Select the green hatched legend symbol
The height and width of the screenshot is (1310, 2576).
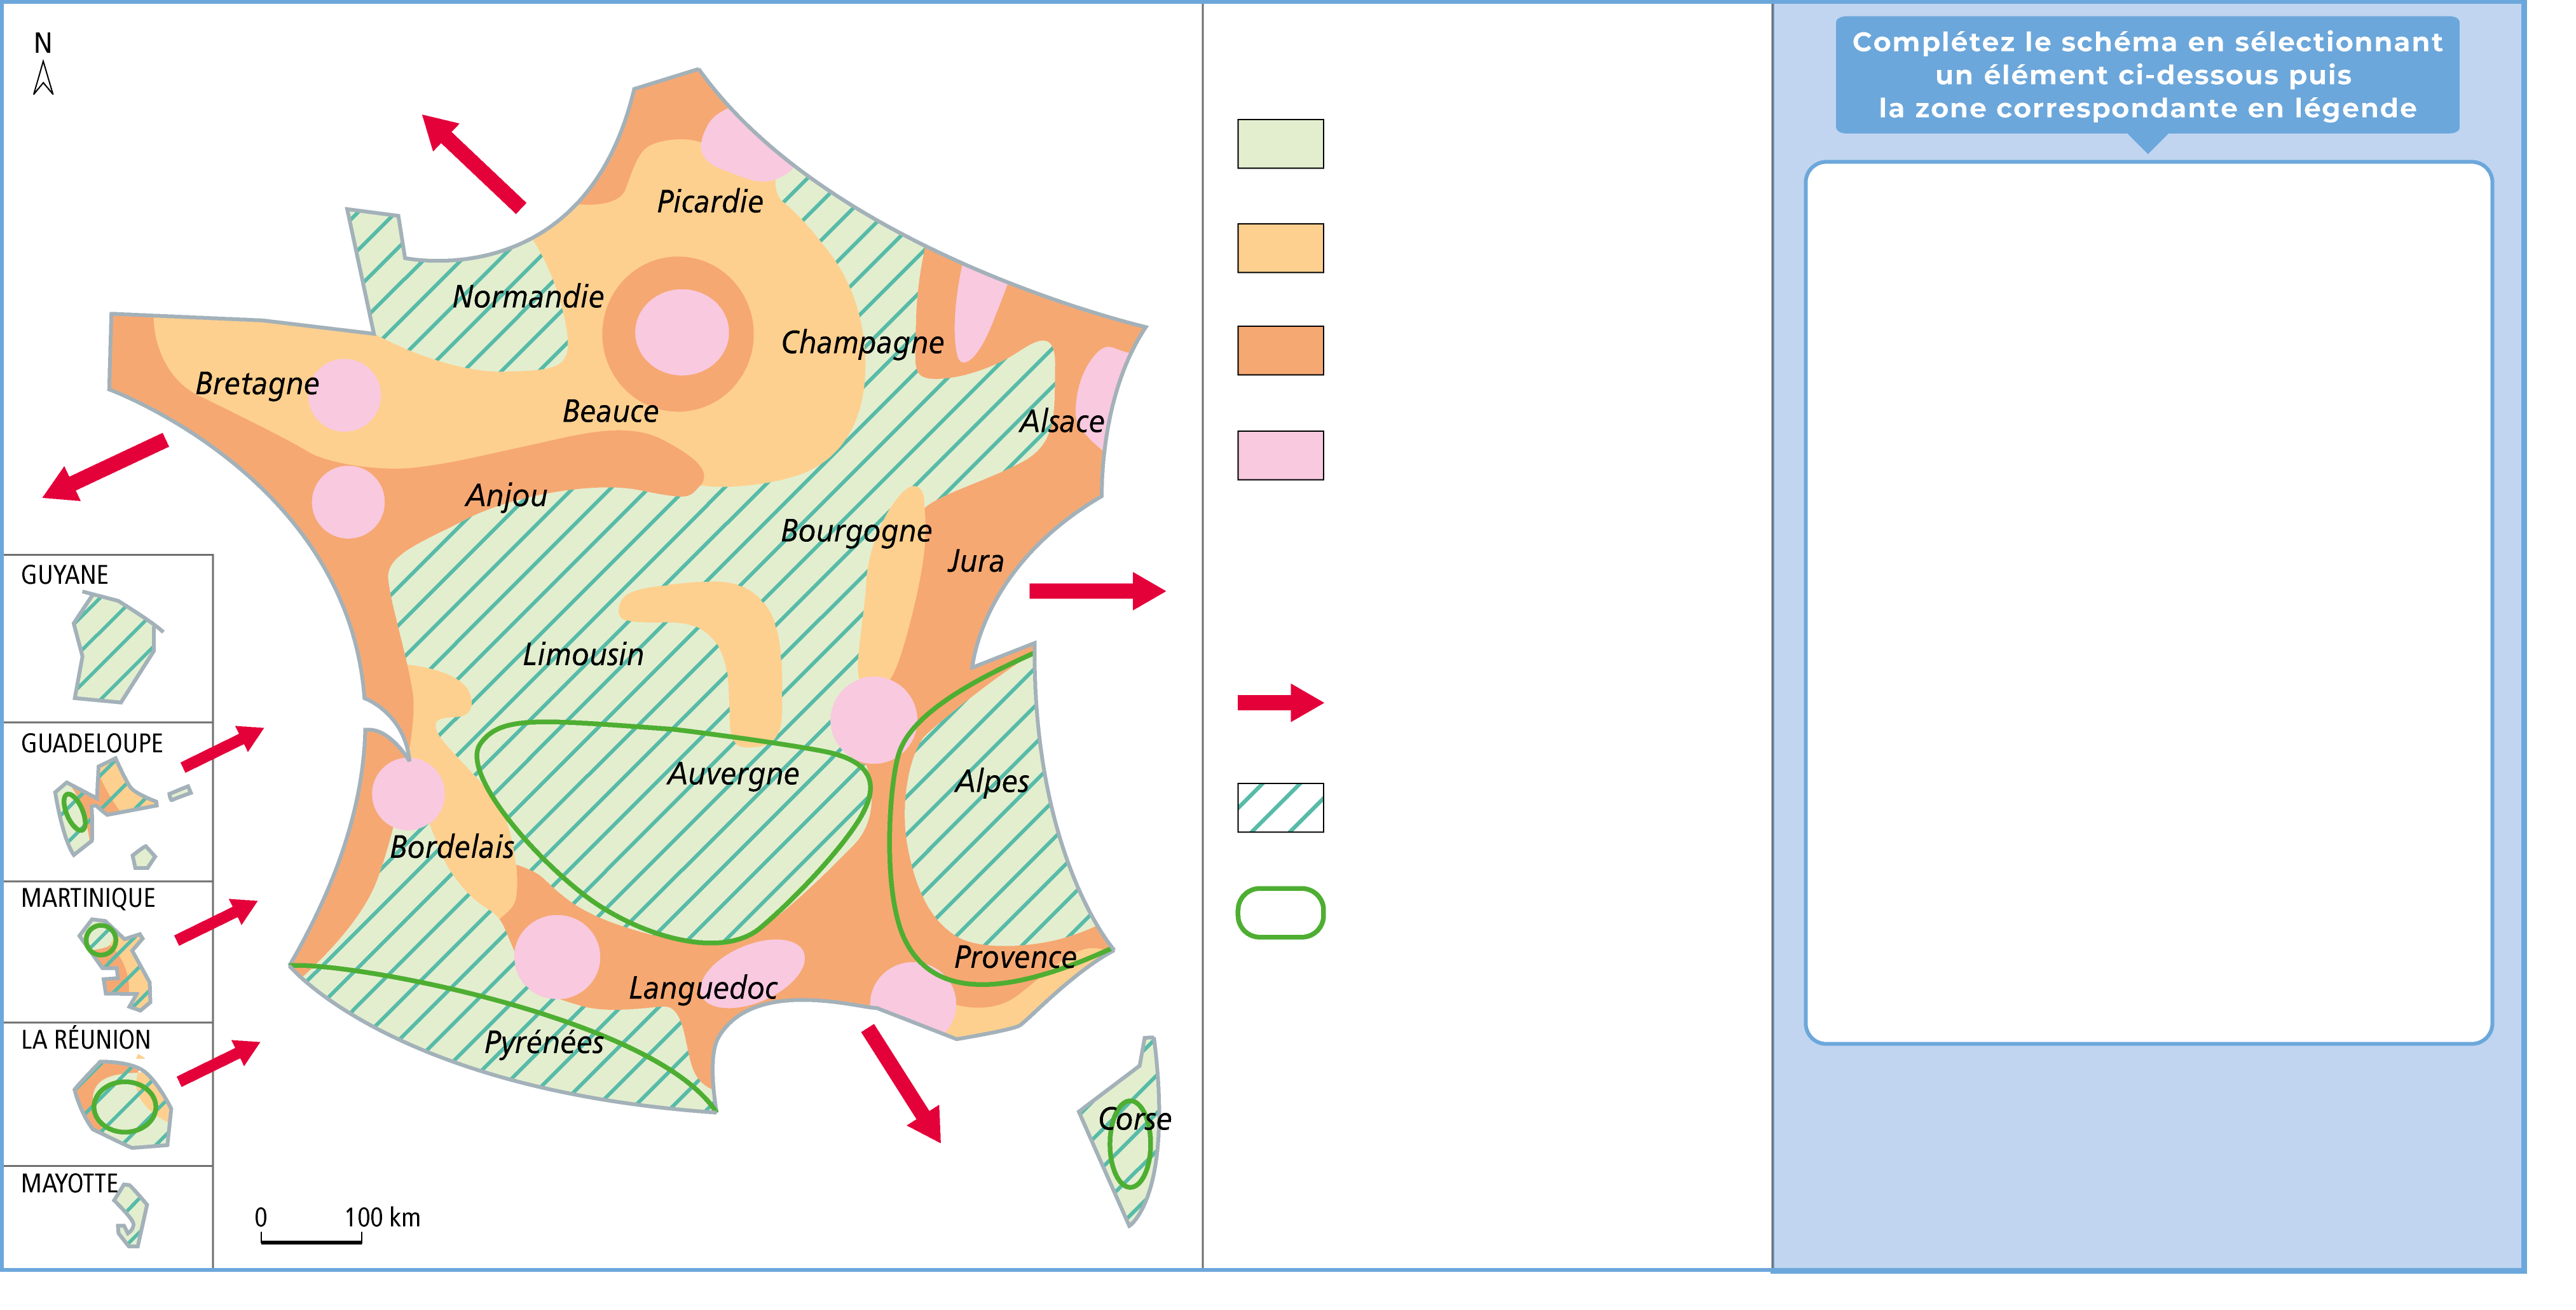point(1280,808)
